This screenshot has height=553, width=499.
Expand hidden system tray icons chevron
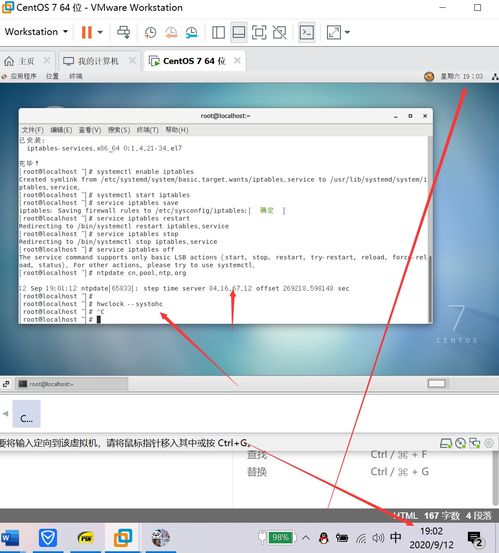pos(306,538)
